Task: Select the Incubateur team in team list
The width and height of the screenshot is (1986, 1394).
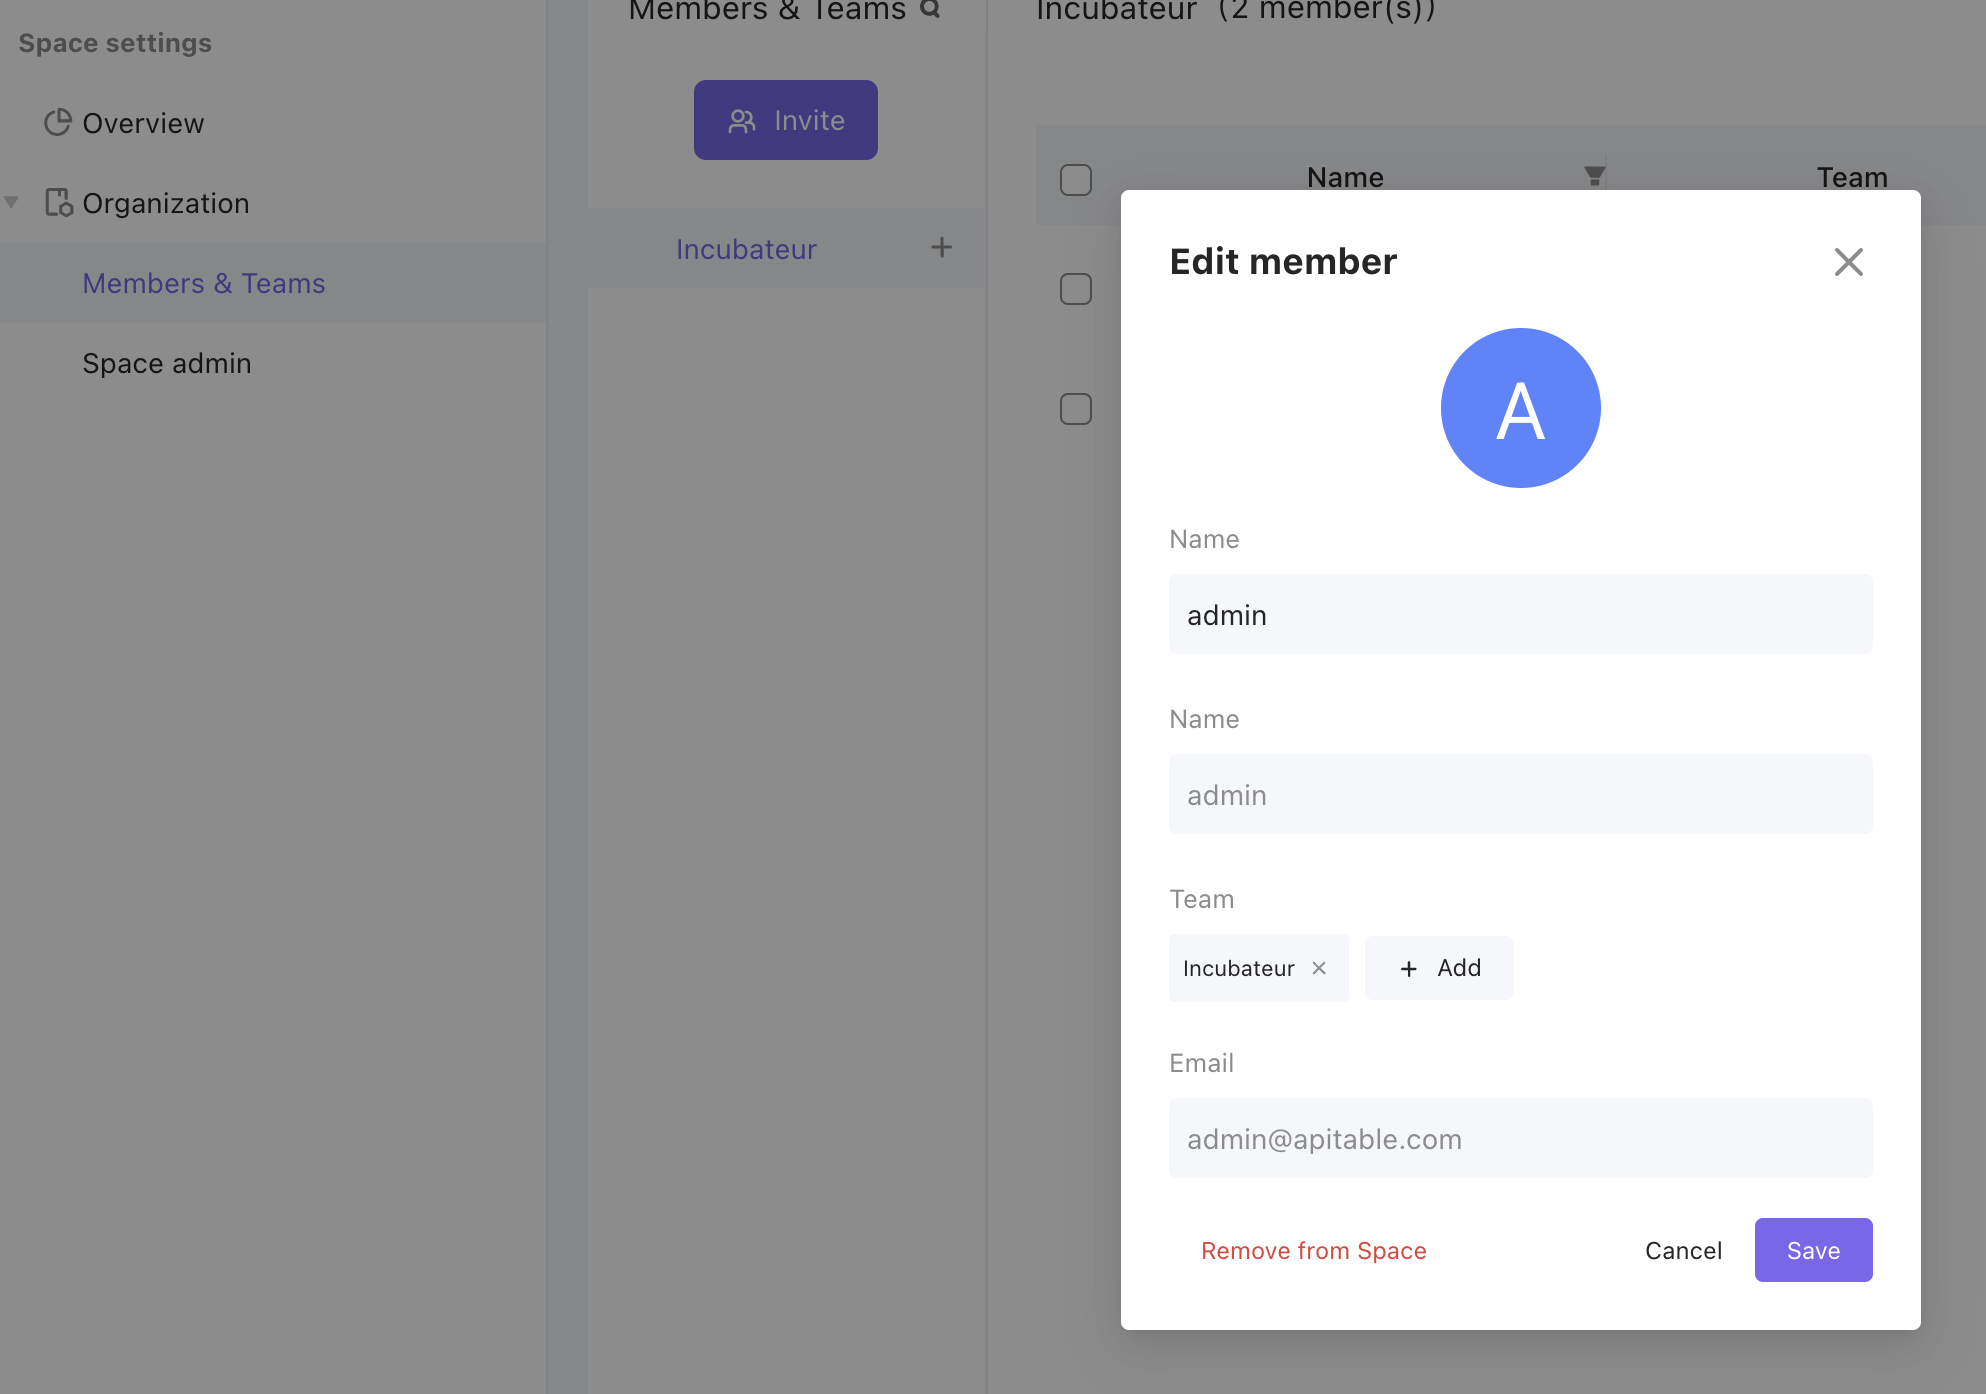Action: pos(746,249)
